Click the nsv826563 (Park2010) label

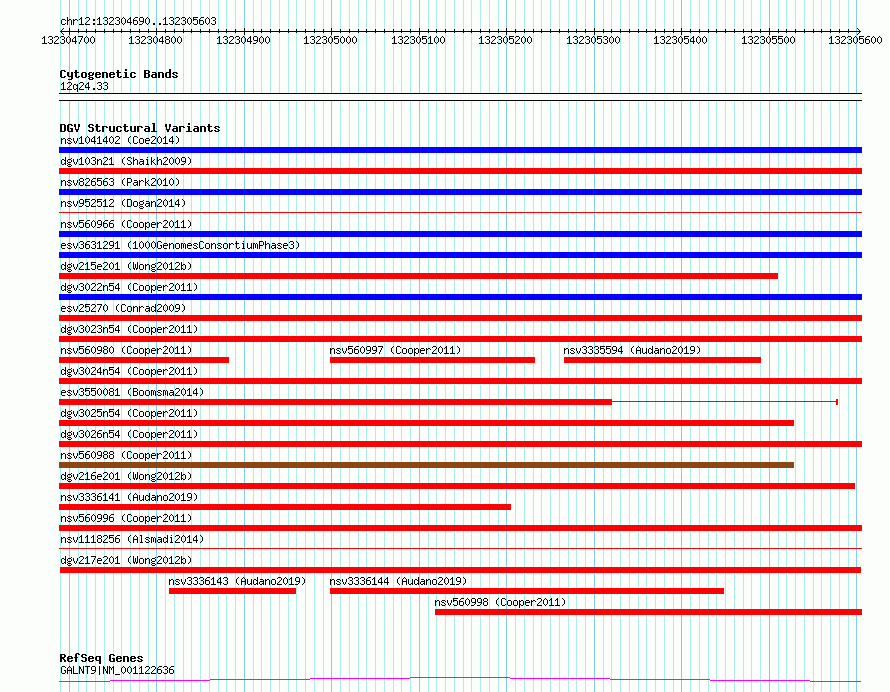[x=120, y=182]
